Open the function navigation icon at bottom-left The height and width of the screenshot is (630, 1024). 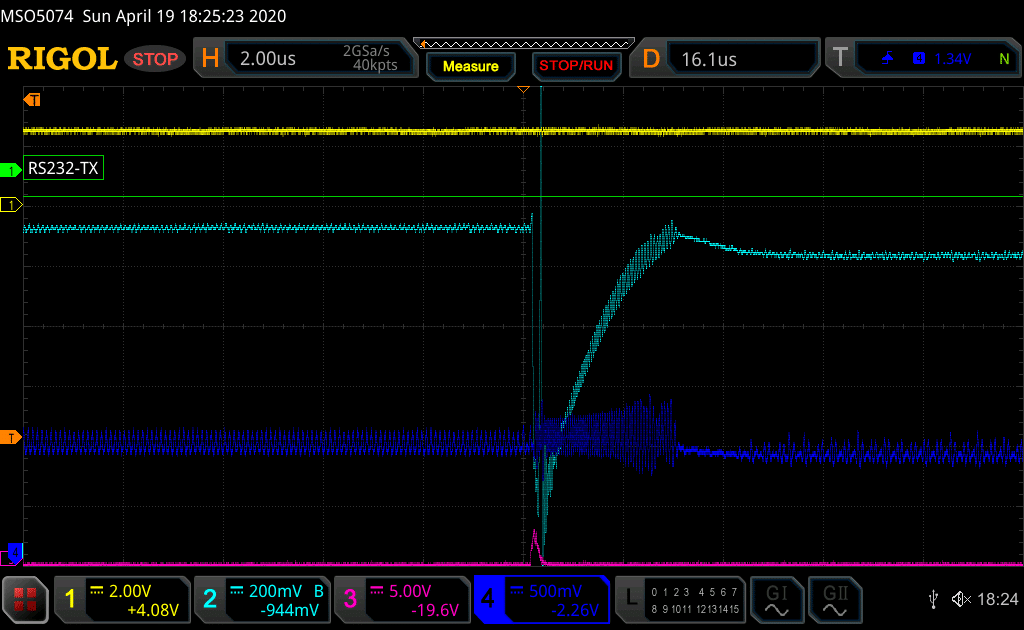[26, 599]
